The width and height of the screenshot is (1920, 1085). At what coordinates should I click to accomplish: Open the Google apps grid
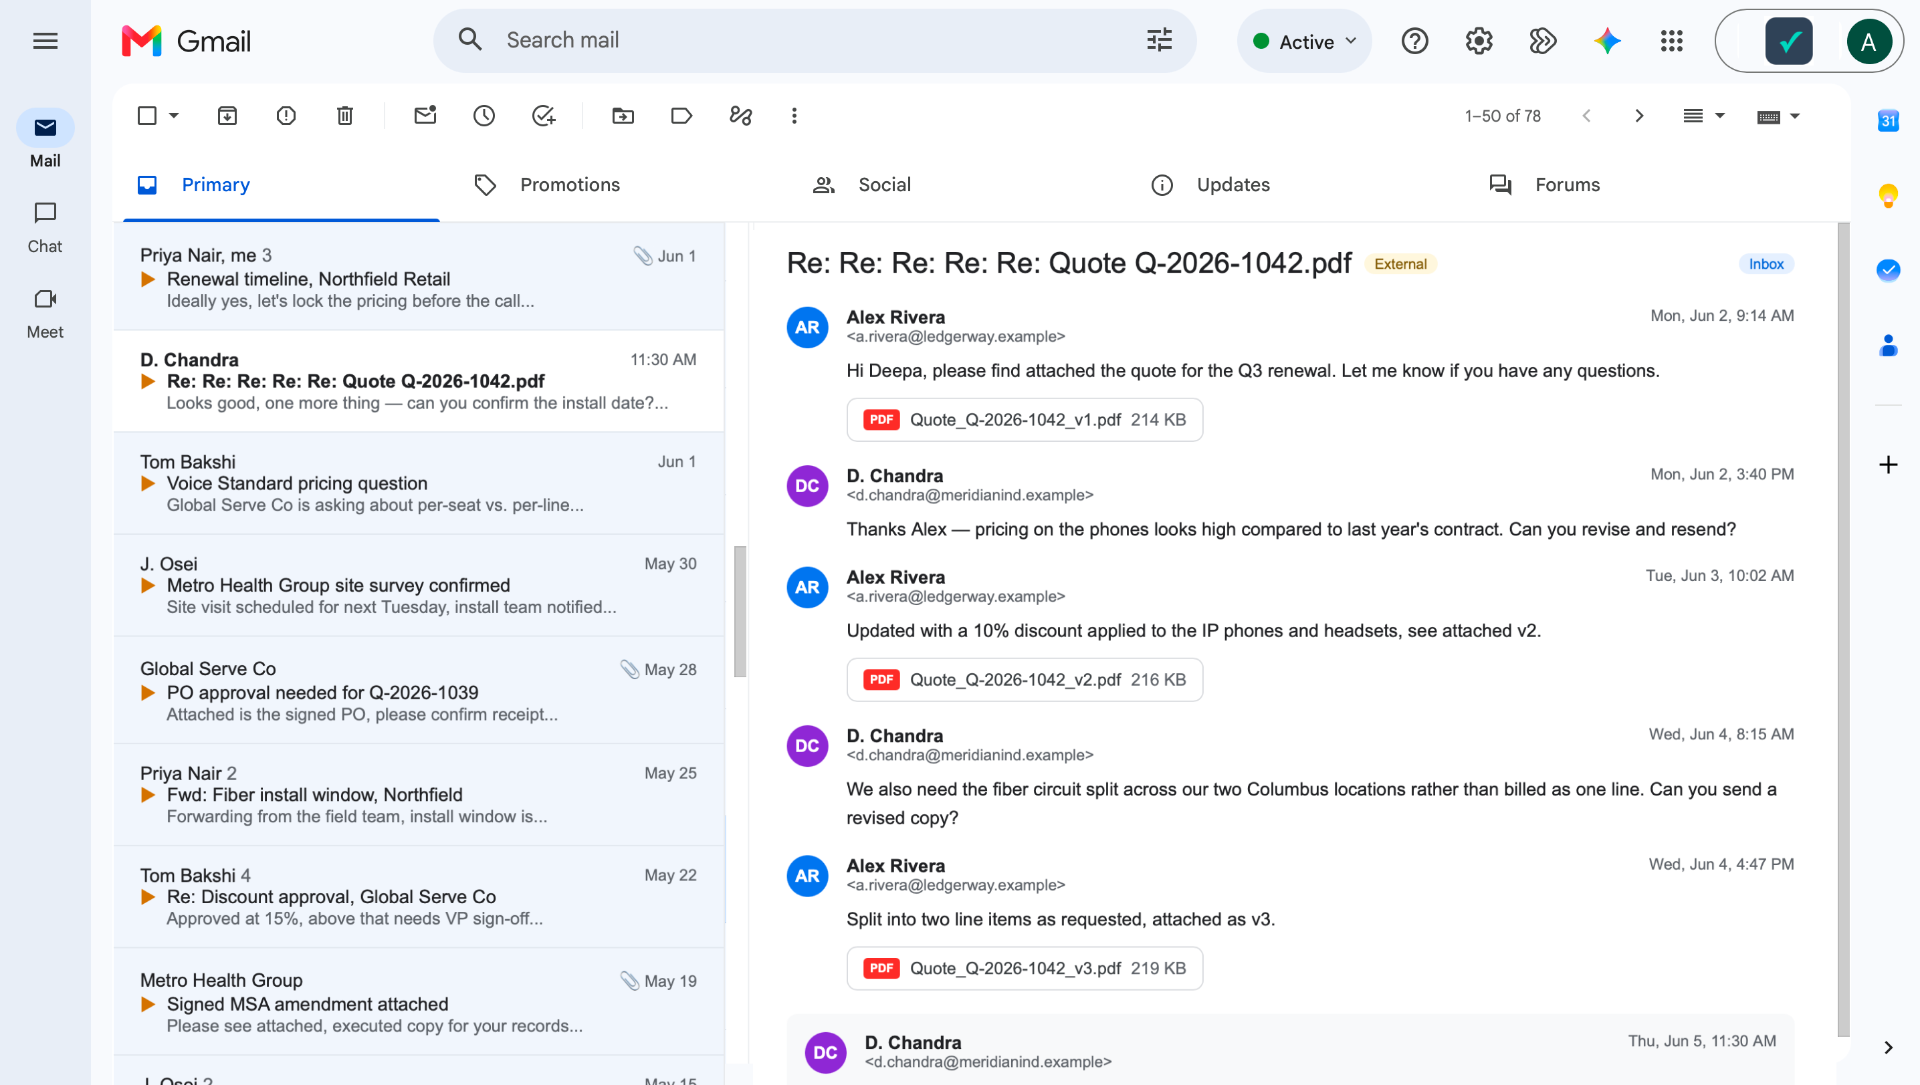1672,41
